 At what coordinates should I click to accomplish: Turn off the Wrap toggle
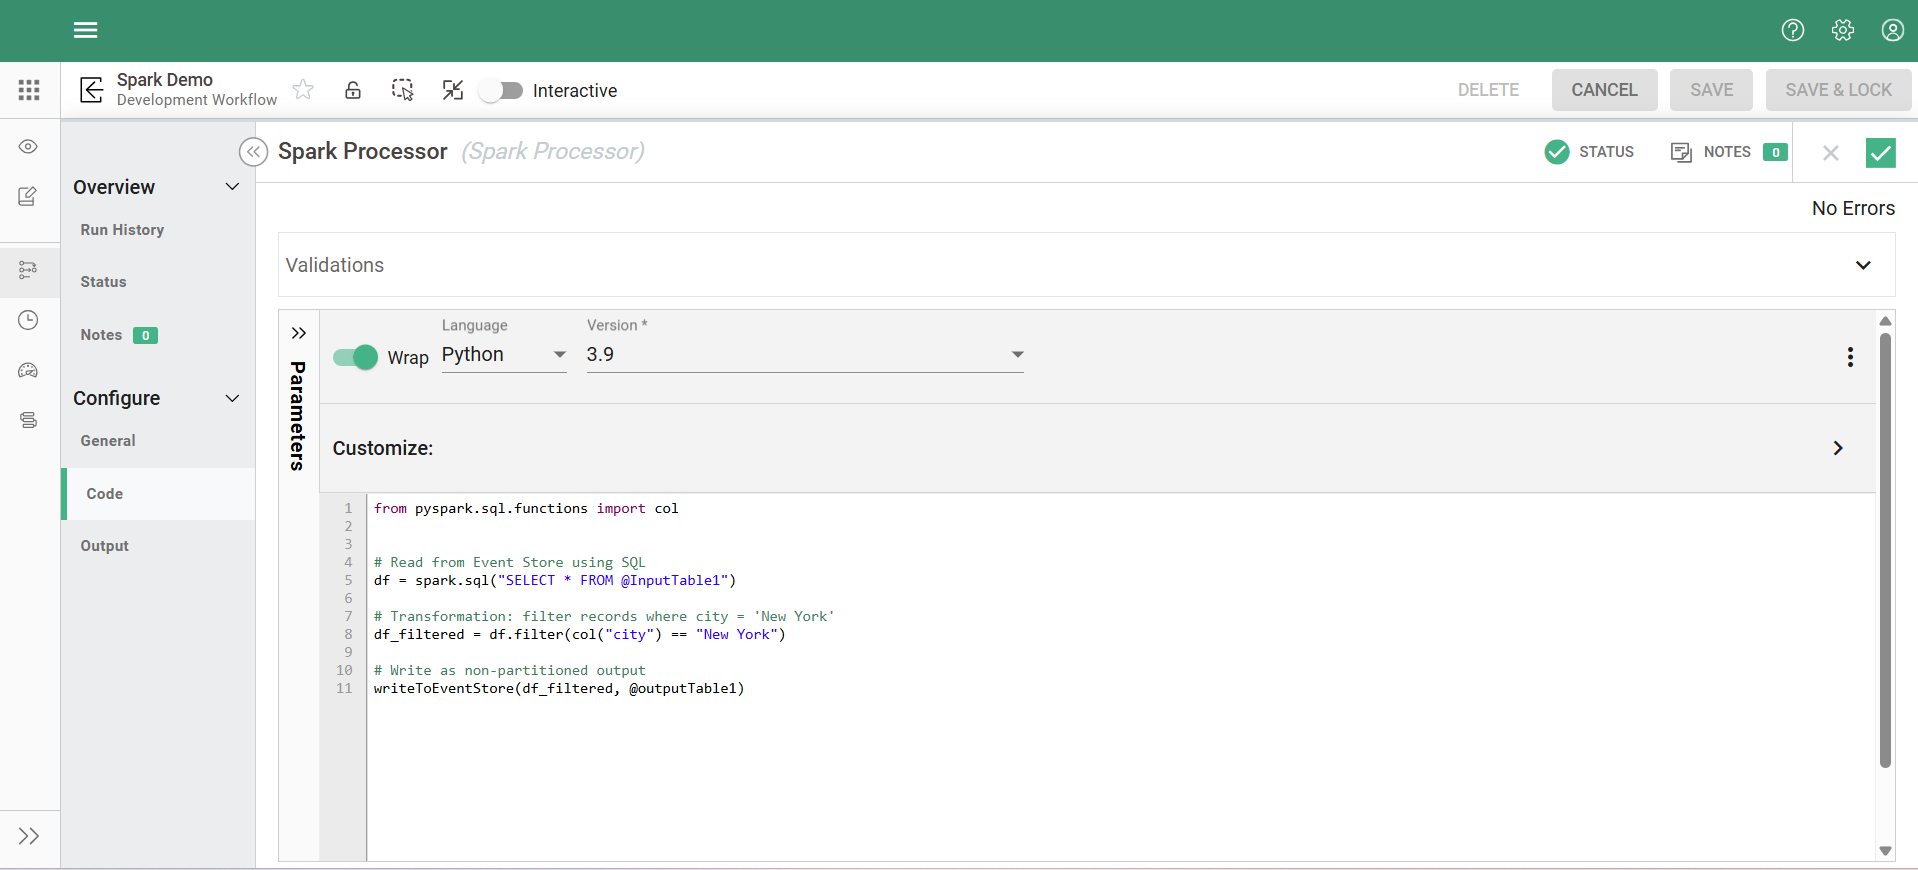pos(355,357)
